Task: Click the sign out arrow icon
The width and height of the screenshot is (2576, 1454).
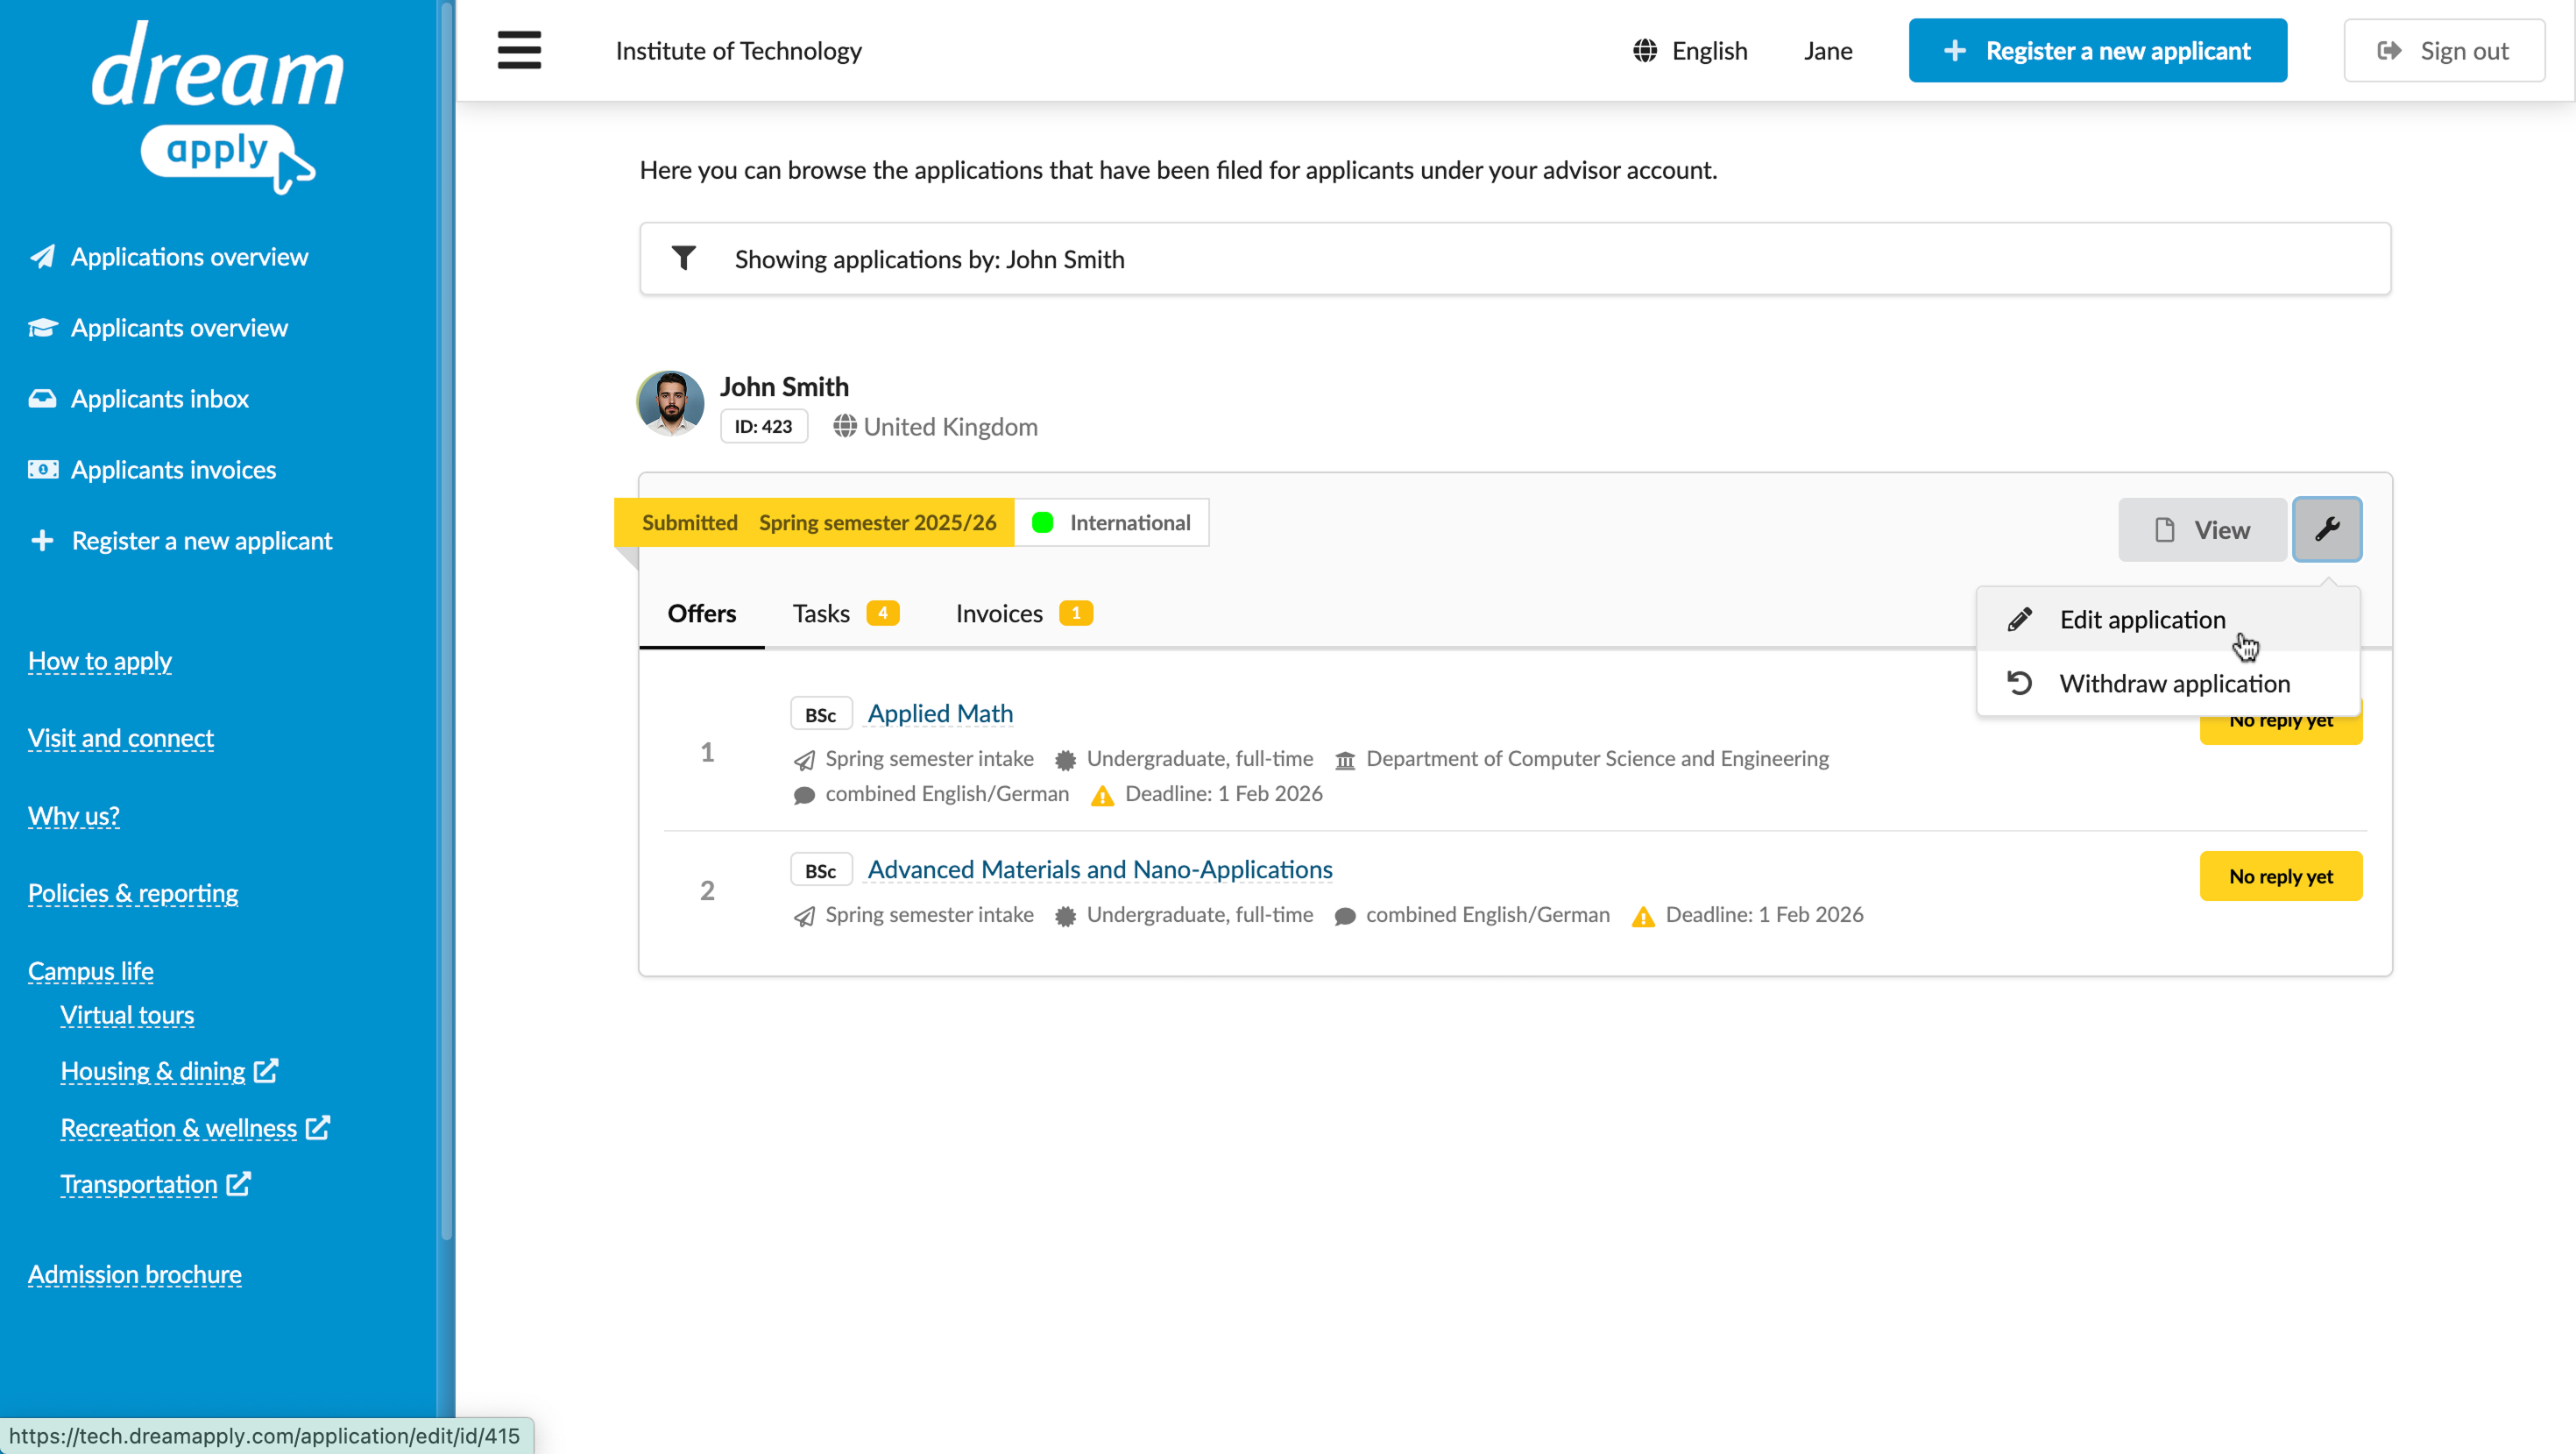Action: pyautogui.click(x=2389, y=51)
